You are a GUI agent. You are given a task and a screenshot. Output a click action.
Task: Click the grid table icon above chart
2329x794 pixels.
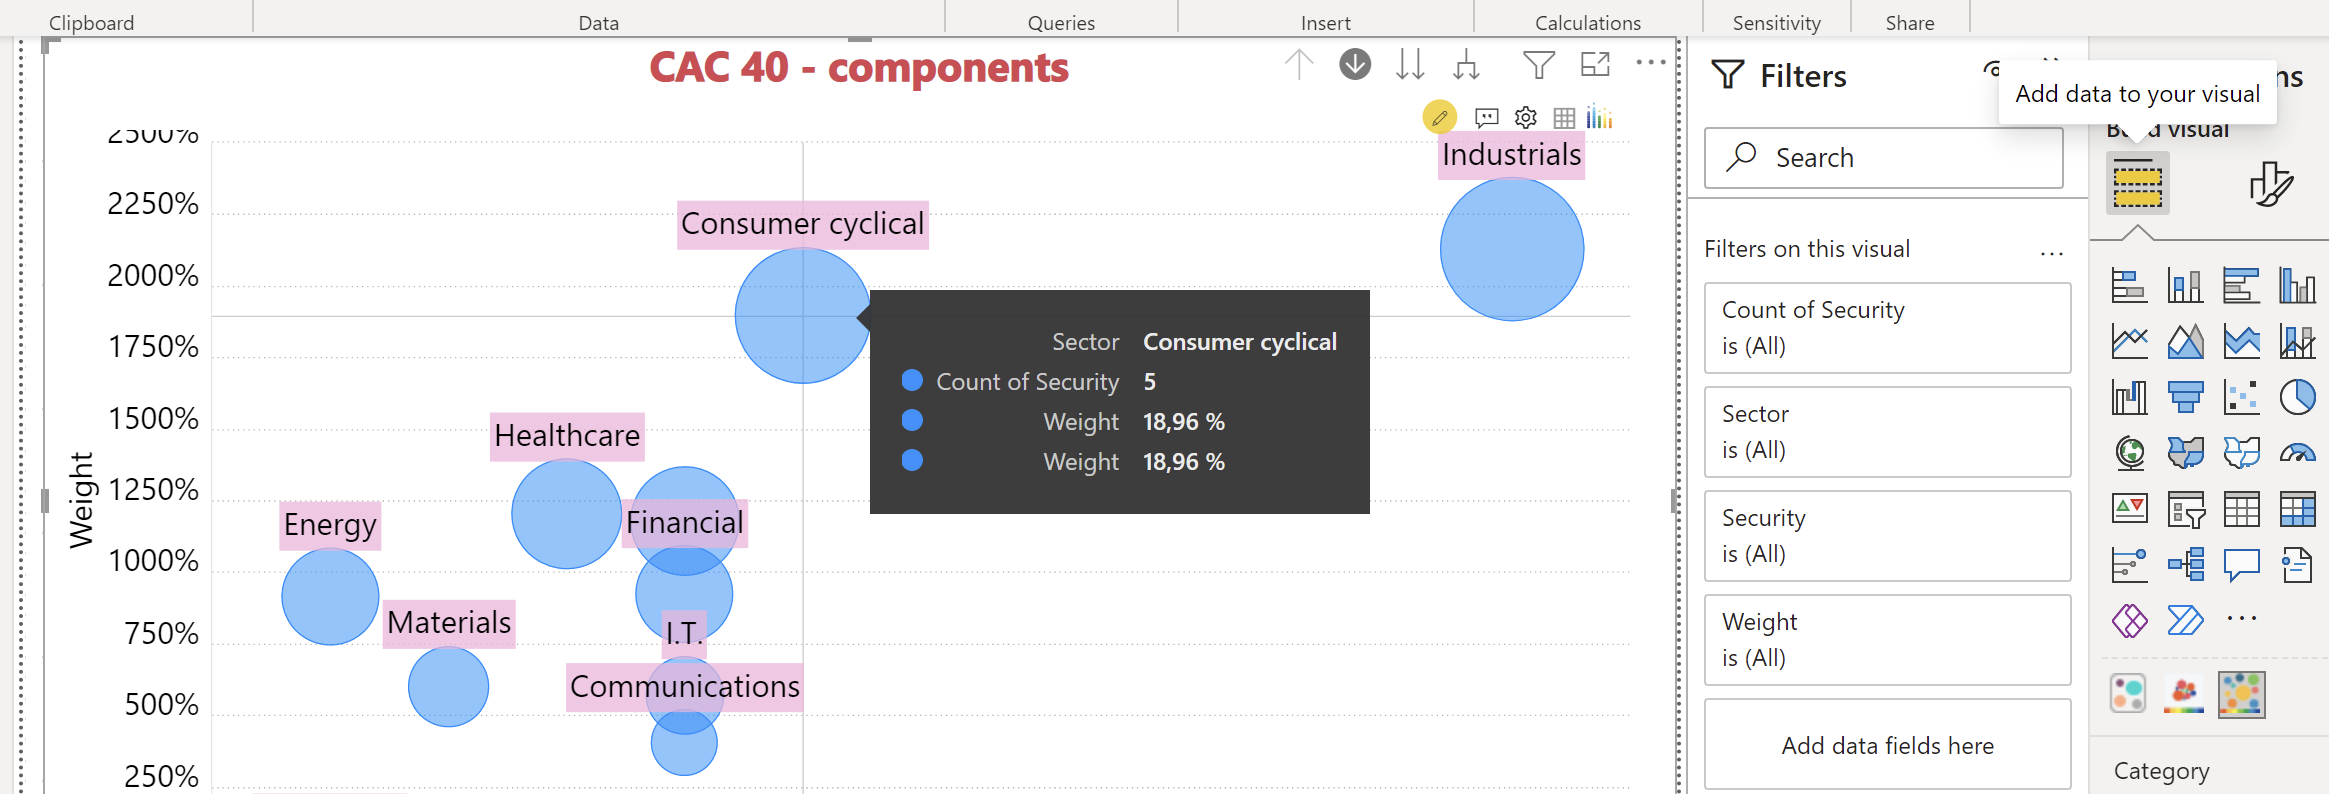click(1565, 118)
